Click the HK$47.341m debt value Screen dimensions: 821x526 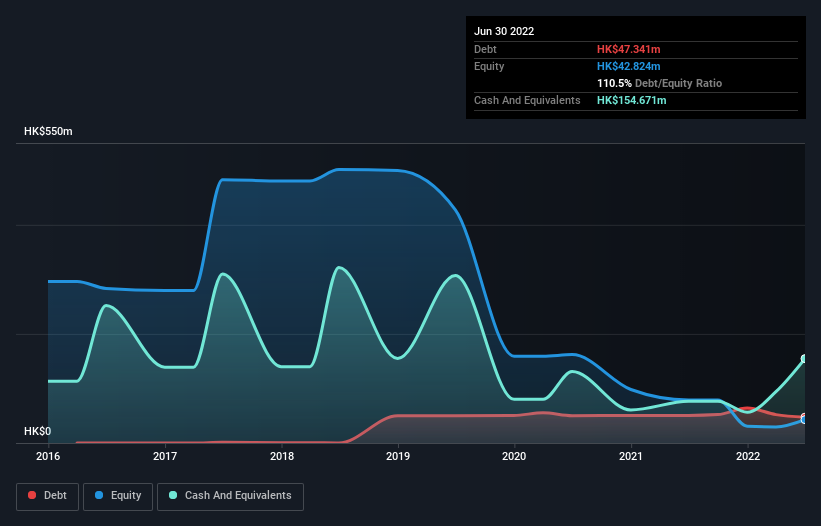628,49
